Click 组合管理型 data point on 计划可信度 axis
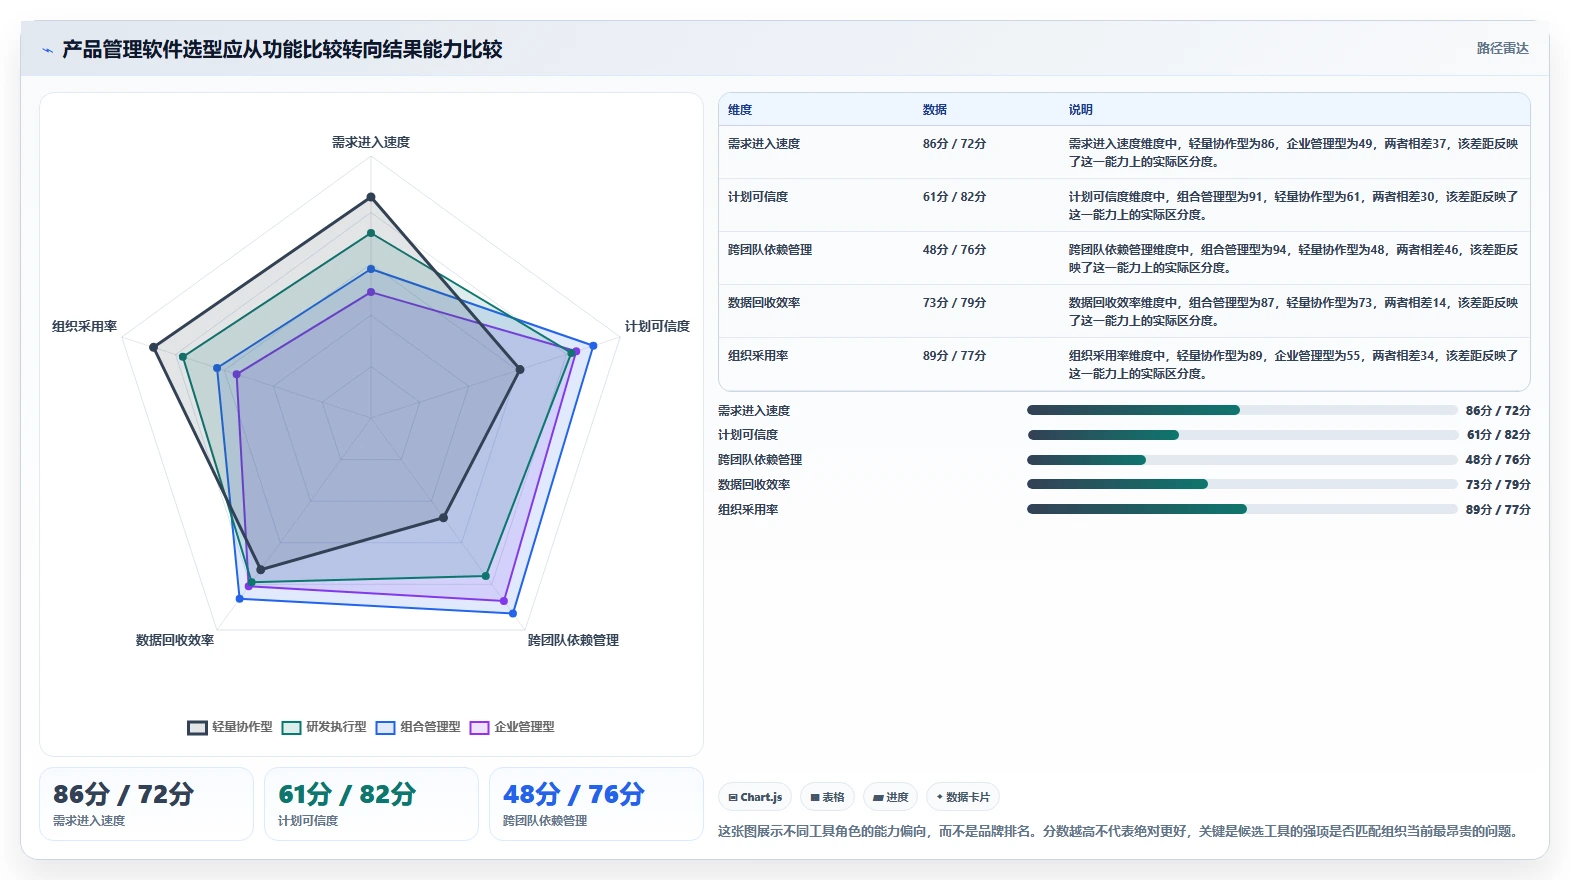 click(593, 346)
